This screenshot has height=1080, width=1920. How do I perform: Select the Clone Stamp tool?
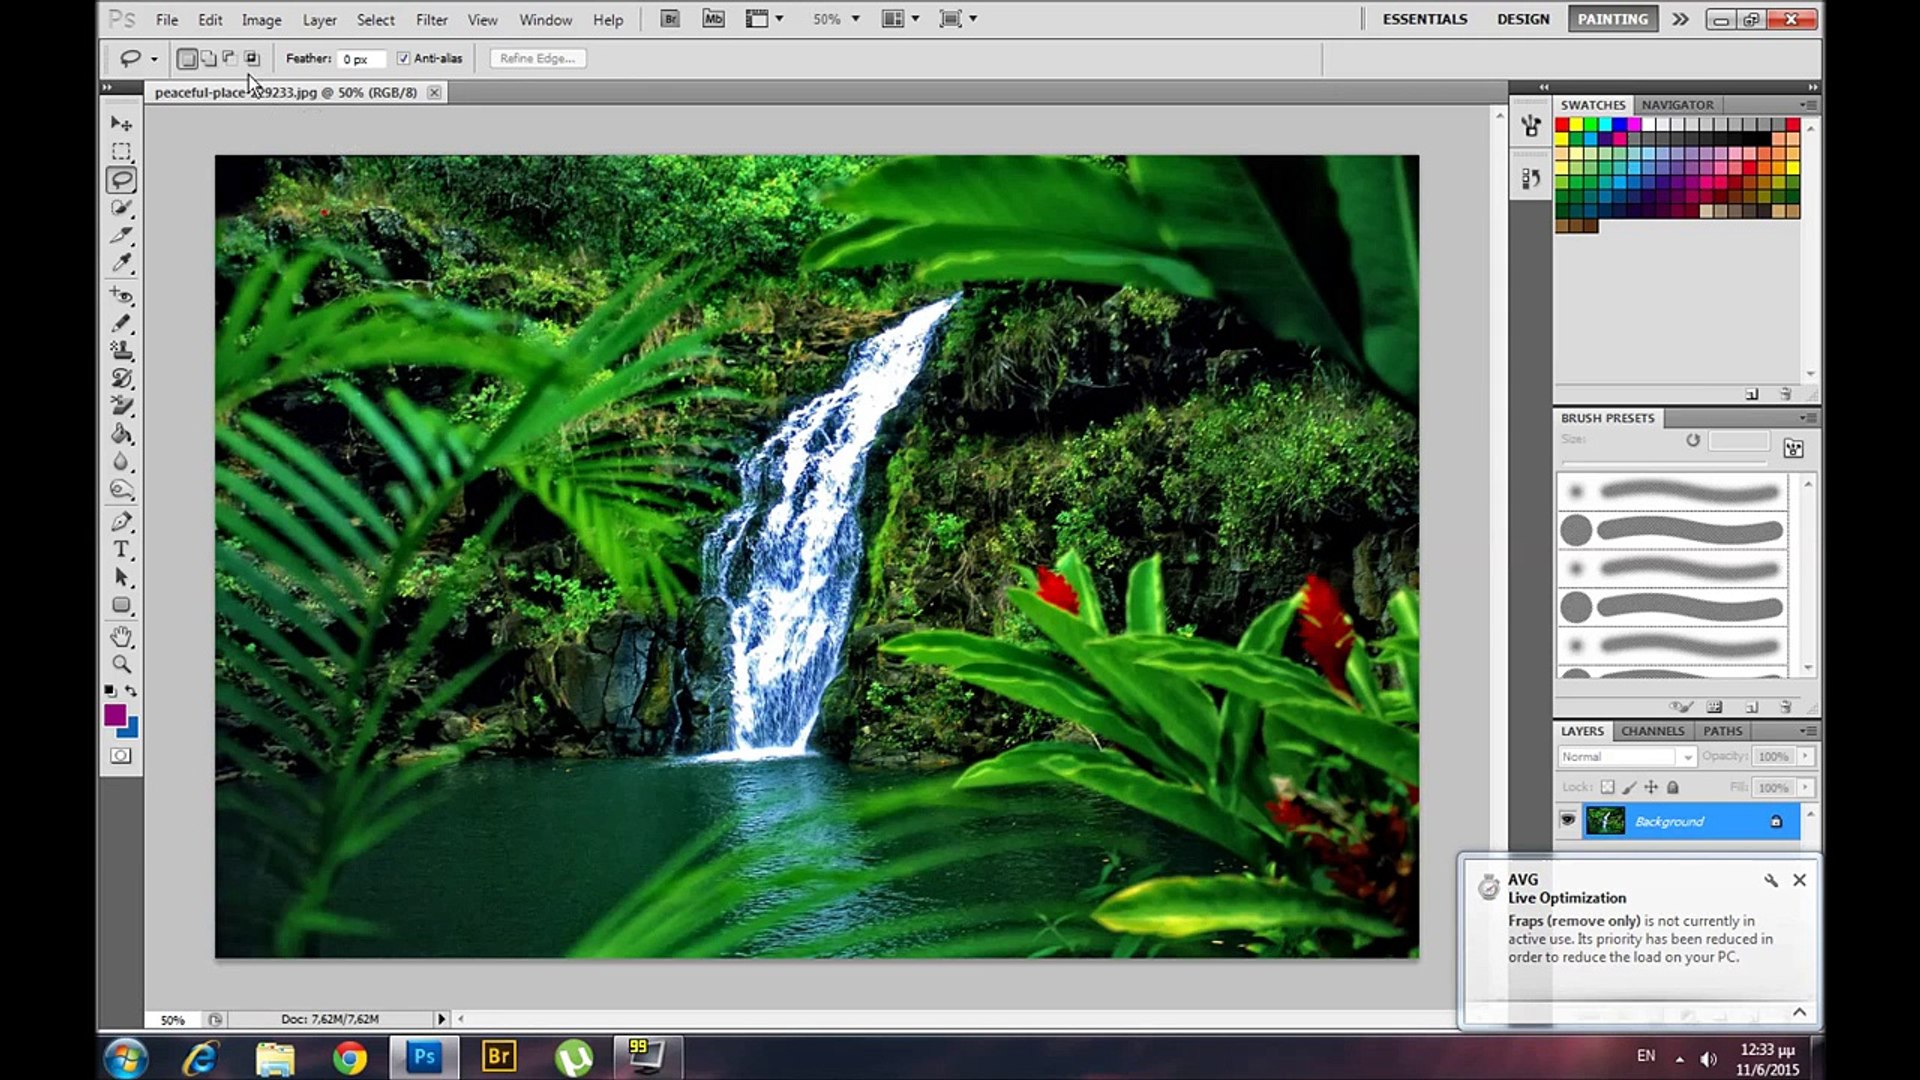(121, 351)
